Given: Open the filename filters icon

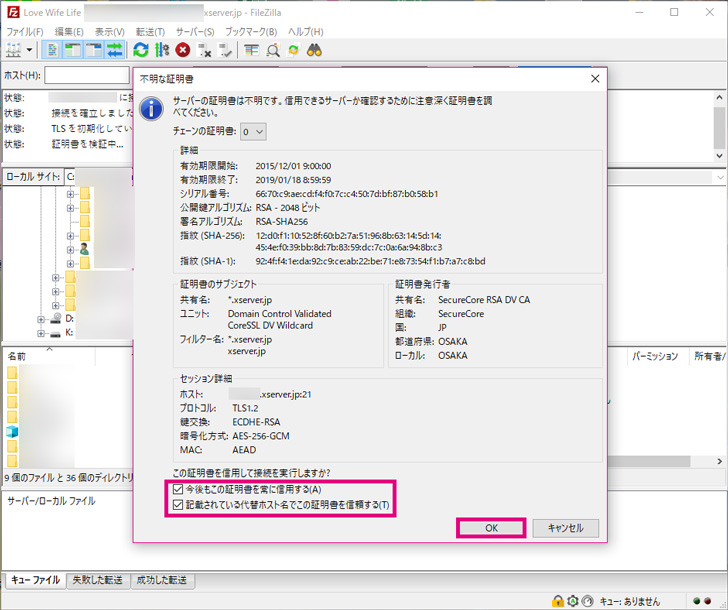Looking at the screenshot, I should 251,49.
